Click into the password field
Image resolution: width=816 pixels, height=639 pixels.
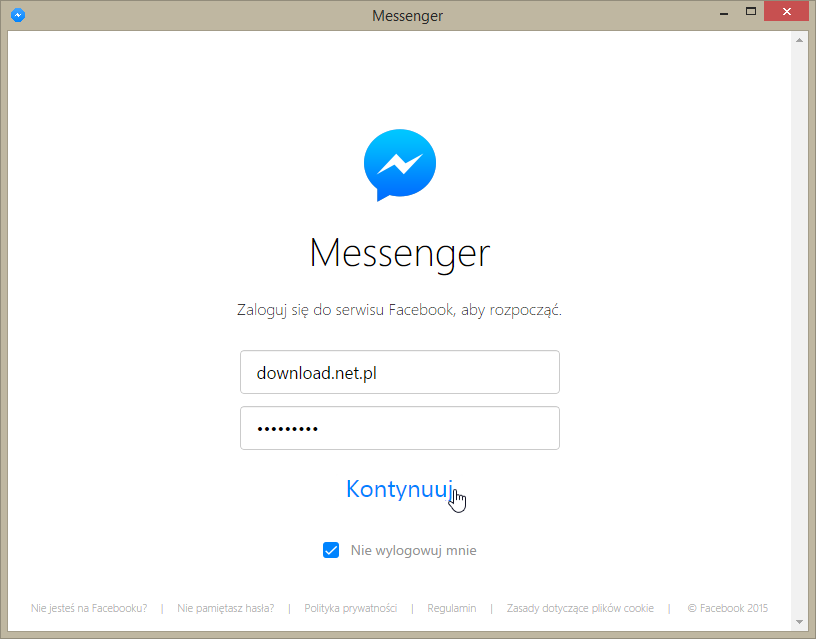point(400,428)
